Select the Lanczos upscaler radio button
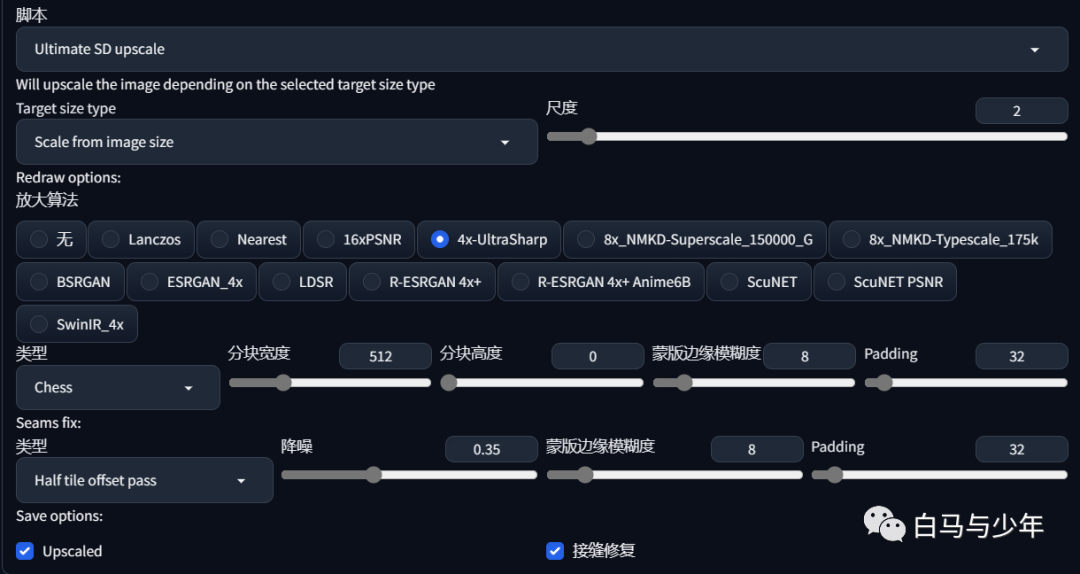The width and height of the screenshot is (1080, 574). coord(141,239)
